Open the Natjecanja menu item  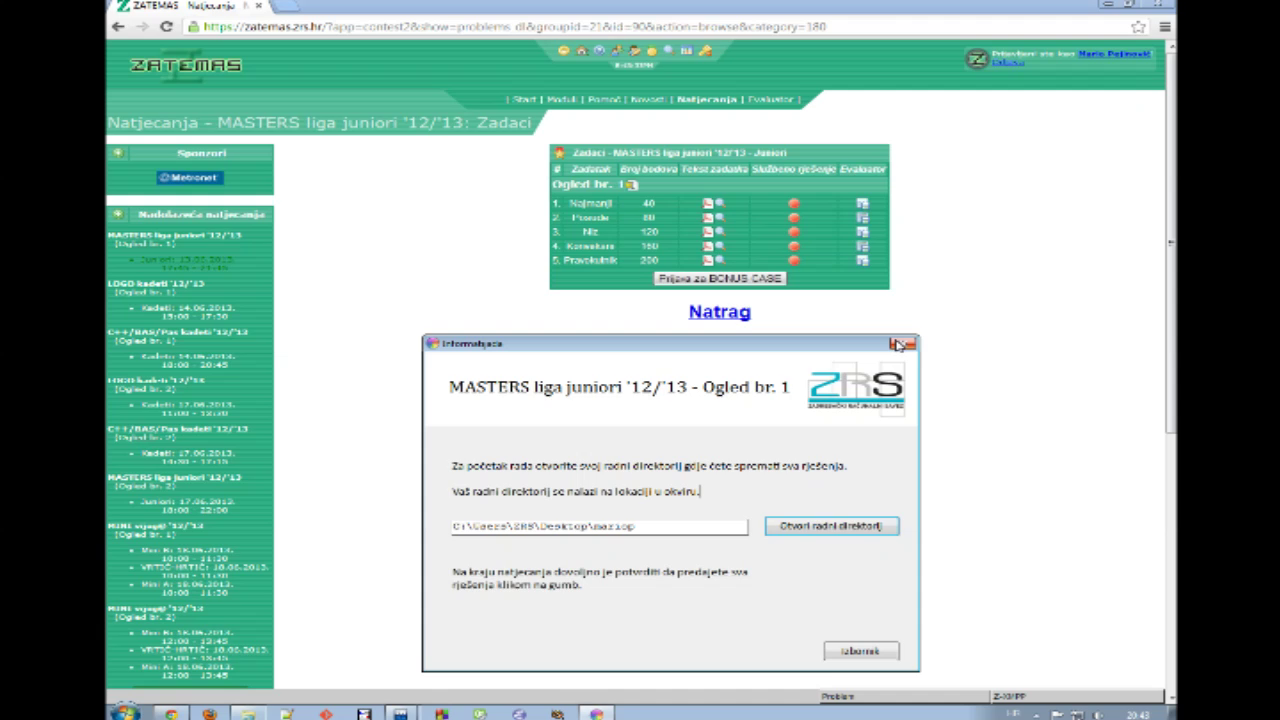[706, 99]
